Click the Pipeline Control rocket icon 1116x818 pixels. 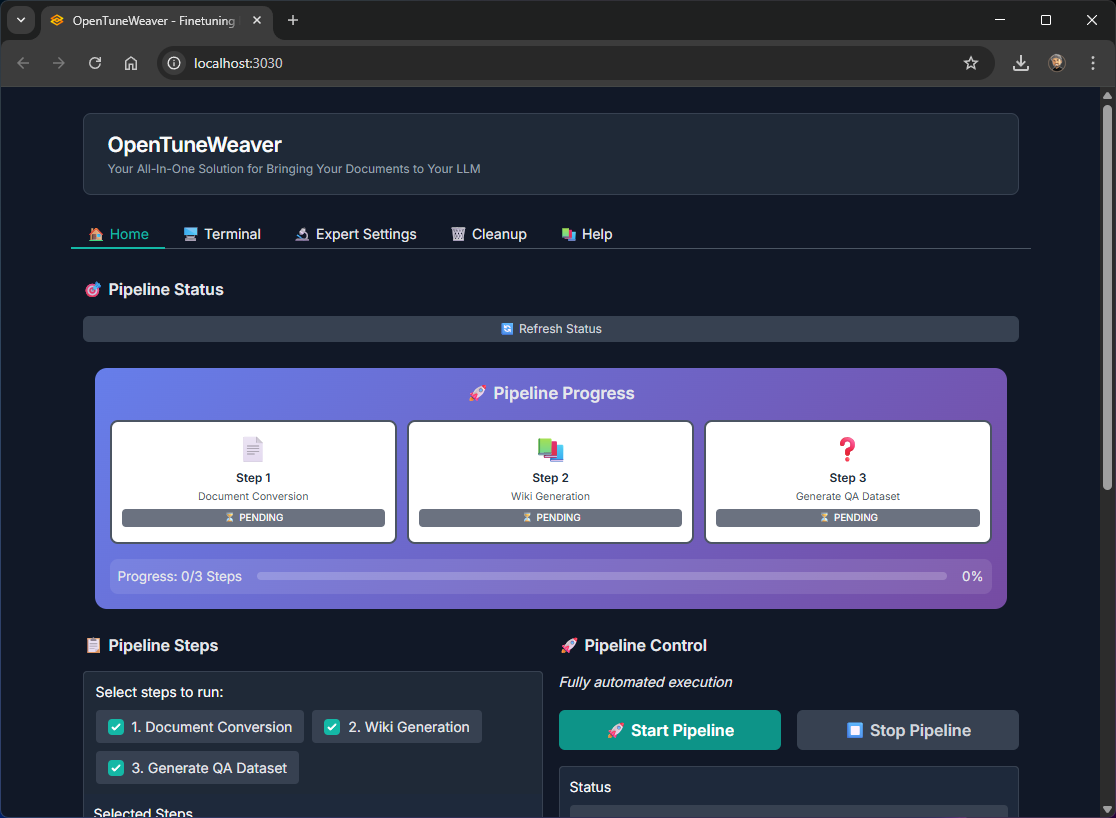click(x=569, y=646)
